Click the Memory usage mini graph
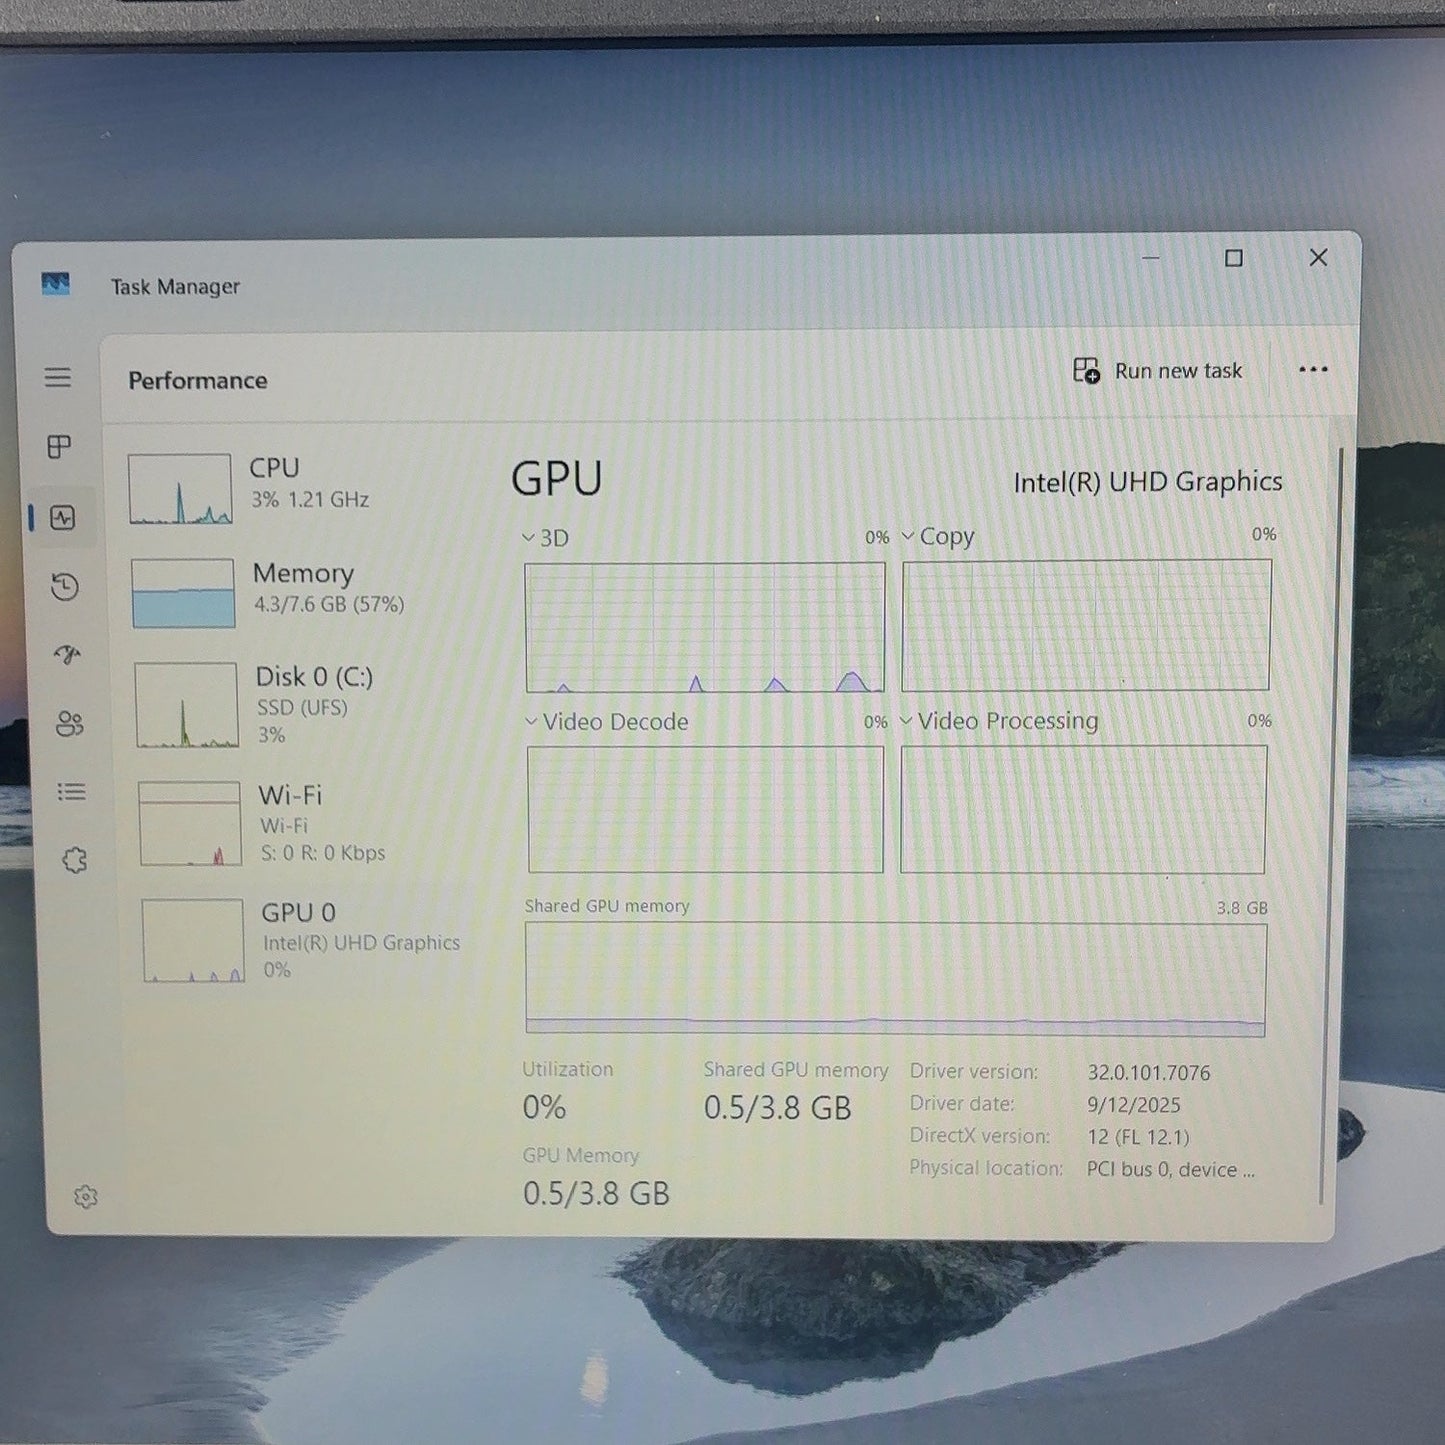This screenshot has height=1445, width=1445. point(183,593)
